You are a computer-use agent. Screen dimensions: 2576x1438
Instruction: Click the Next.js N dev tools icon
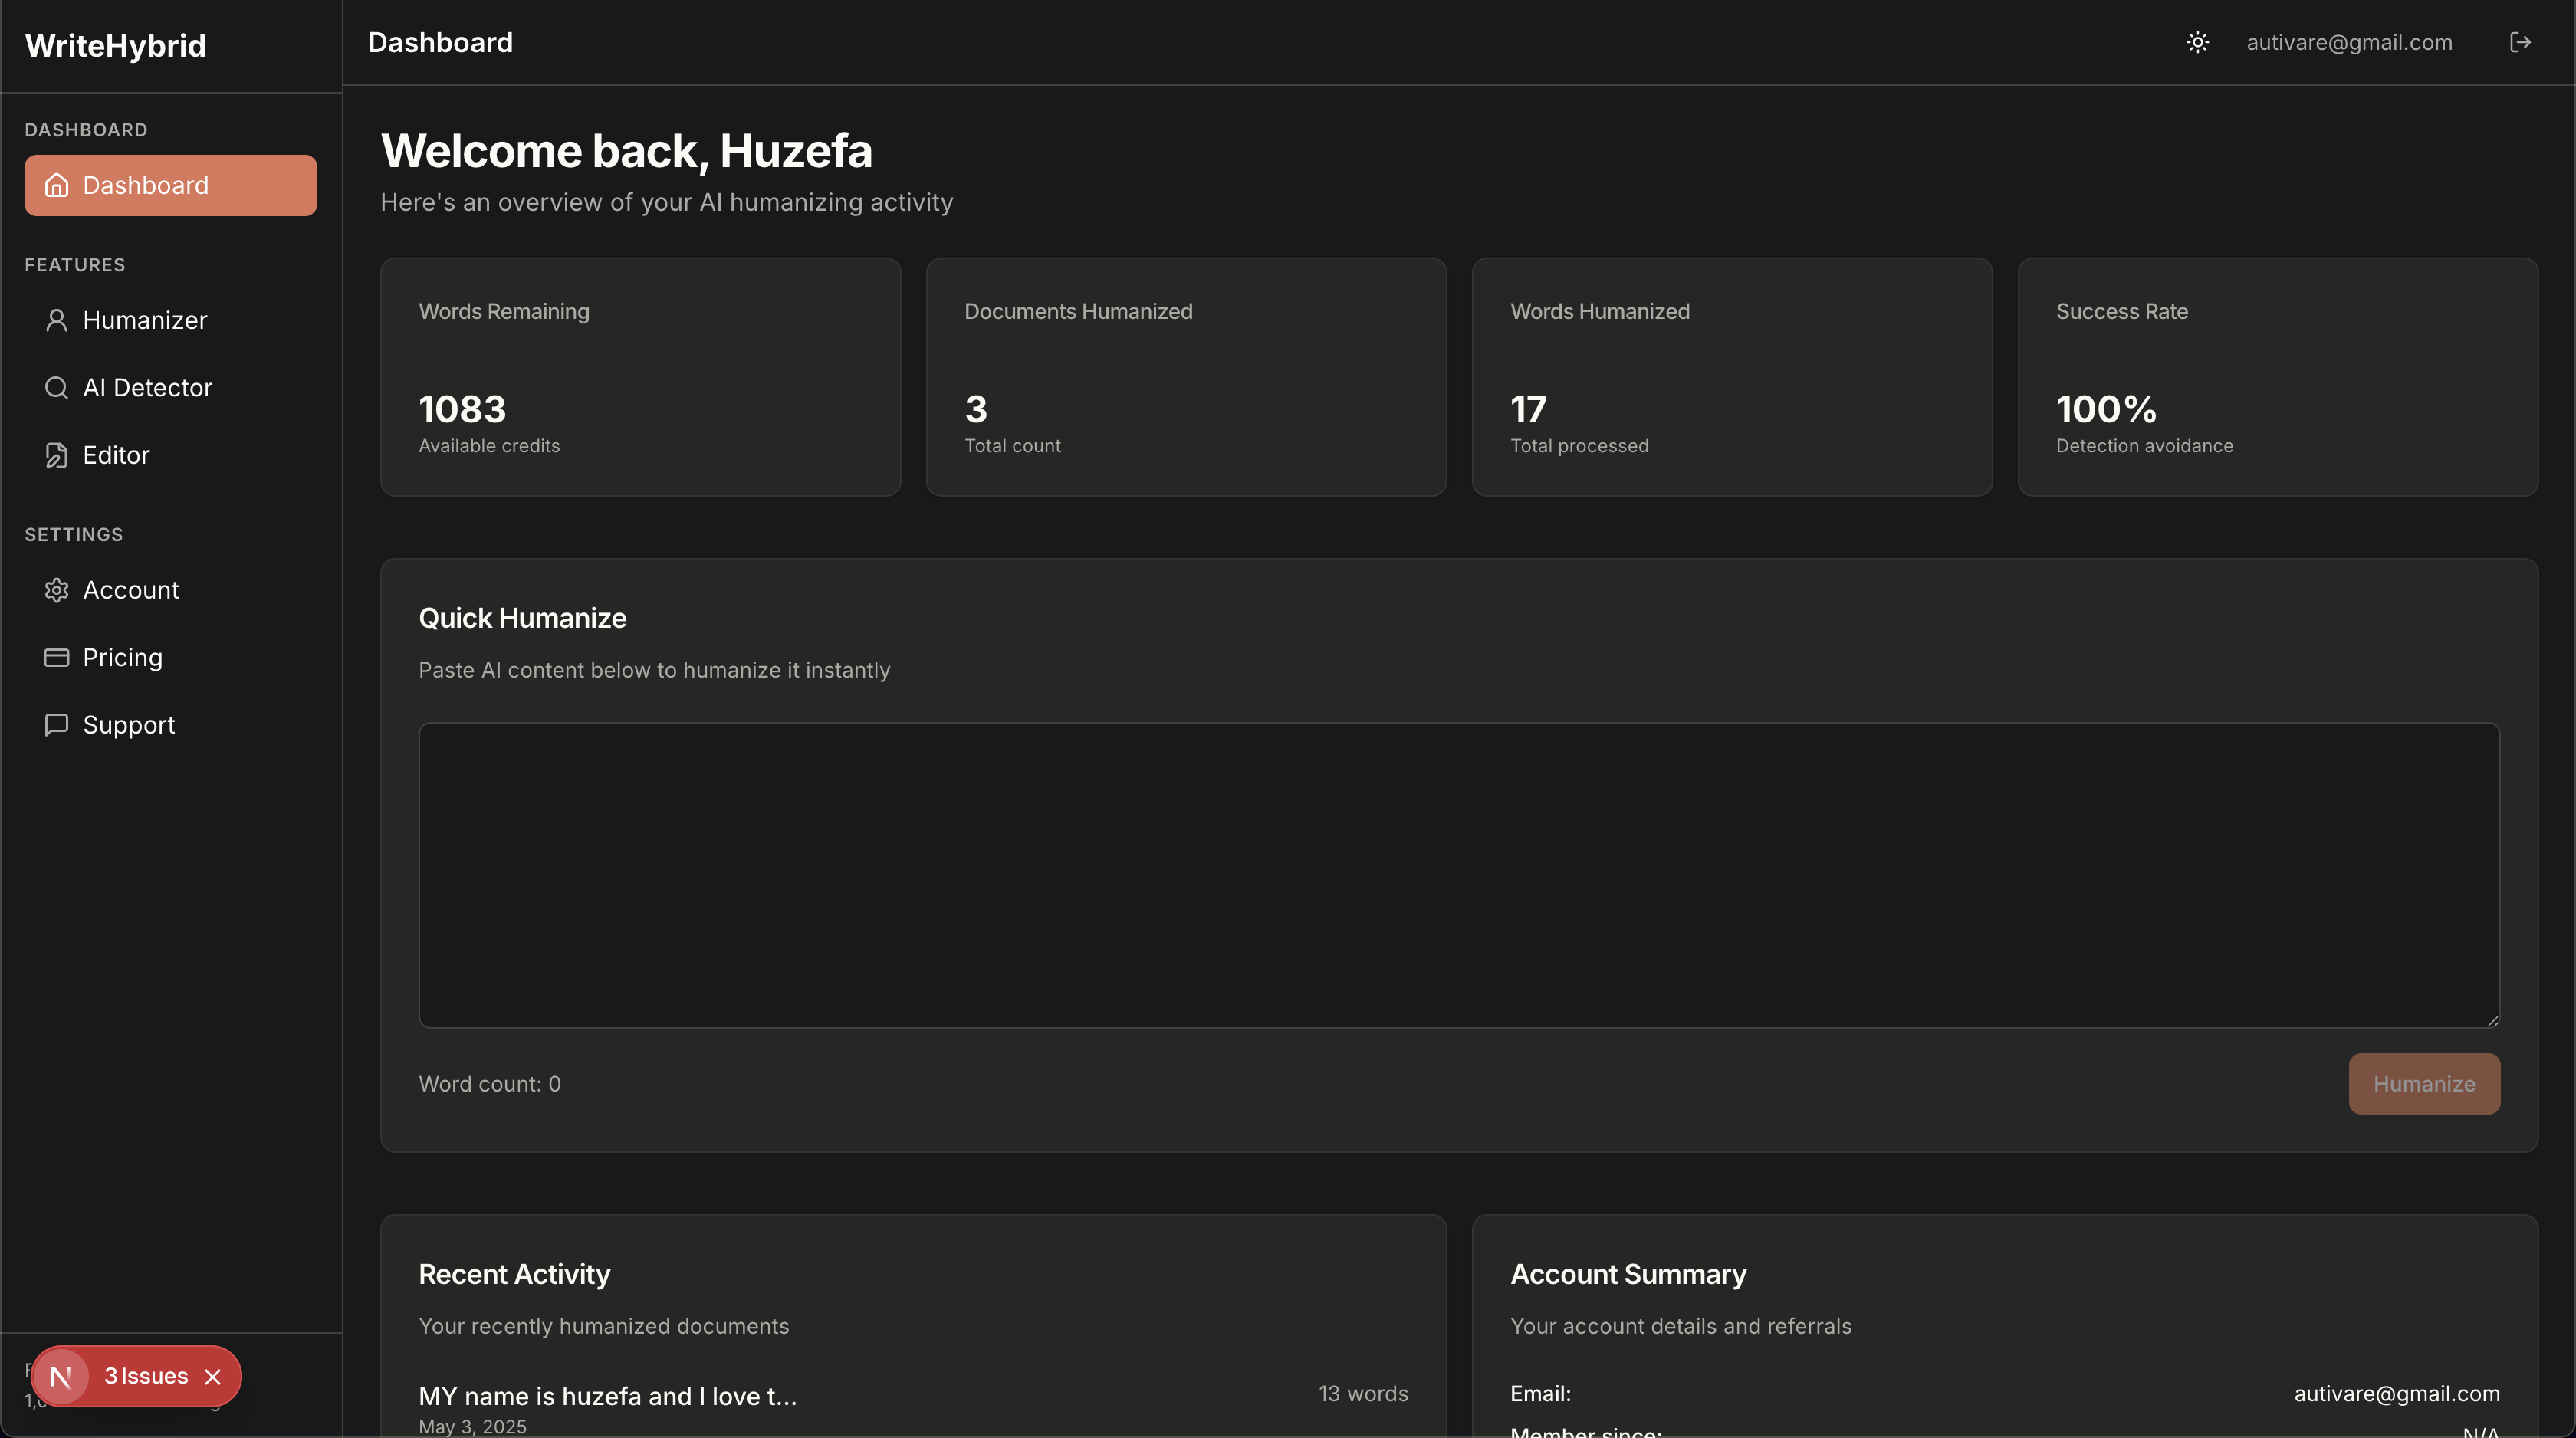61,1377
